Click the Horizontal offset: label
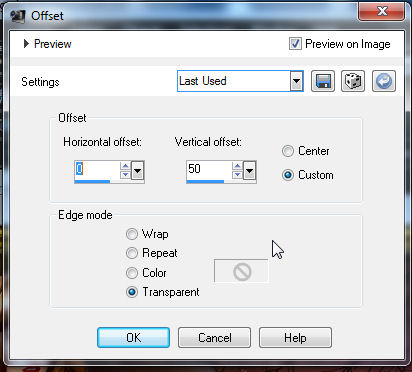 (103, 142)
